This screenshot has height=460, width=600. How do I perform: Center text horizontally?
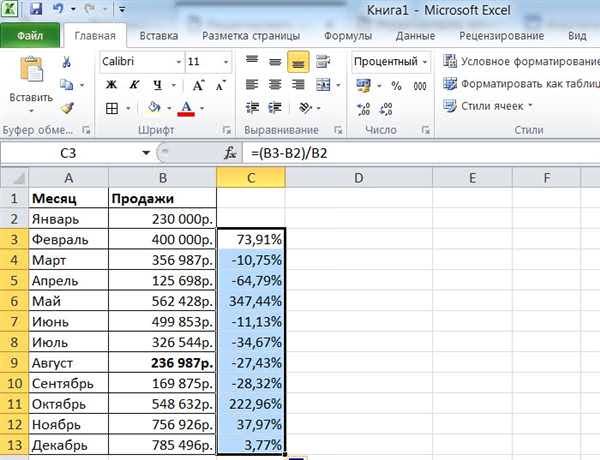[x=275, y=85]
